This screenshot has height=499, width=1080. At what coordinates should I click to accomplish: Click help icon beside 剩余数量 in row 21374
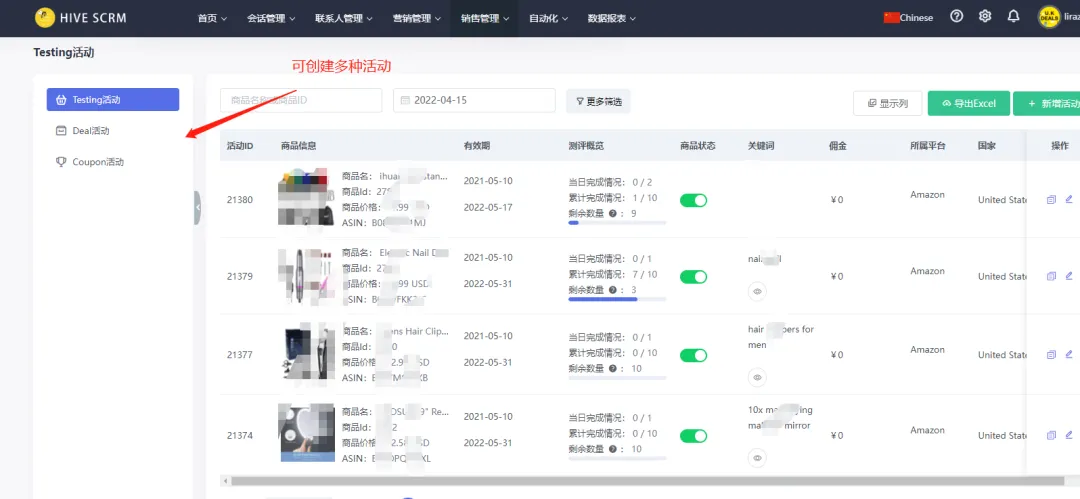click(x=612, y=449)
